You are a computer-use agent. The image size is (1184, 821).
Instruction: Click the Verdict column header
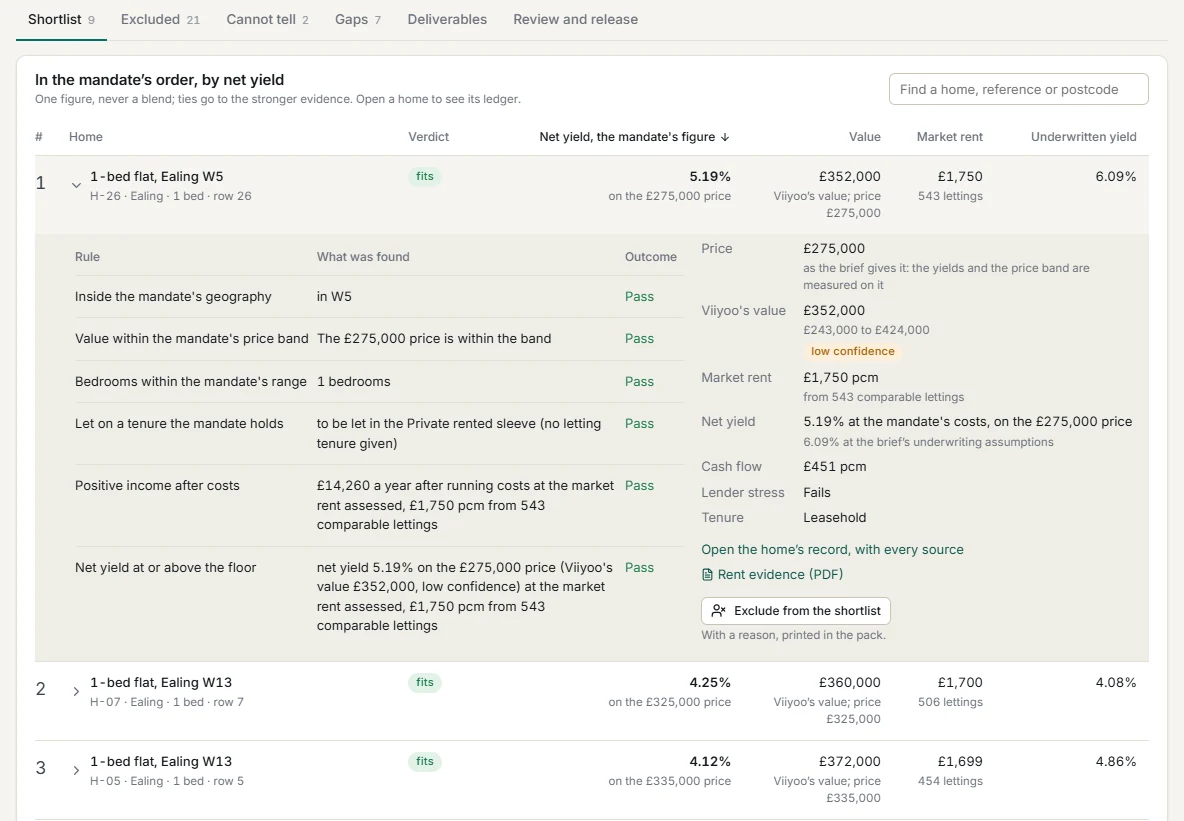pyautogui.click(x=428, y=137)
